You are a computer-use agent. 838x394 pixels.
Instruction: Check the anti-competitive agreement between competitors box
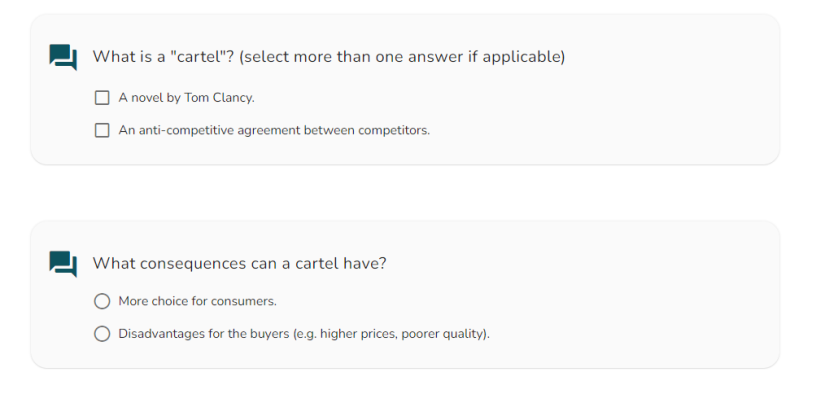point(102,130)
